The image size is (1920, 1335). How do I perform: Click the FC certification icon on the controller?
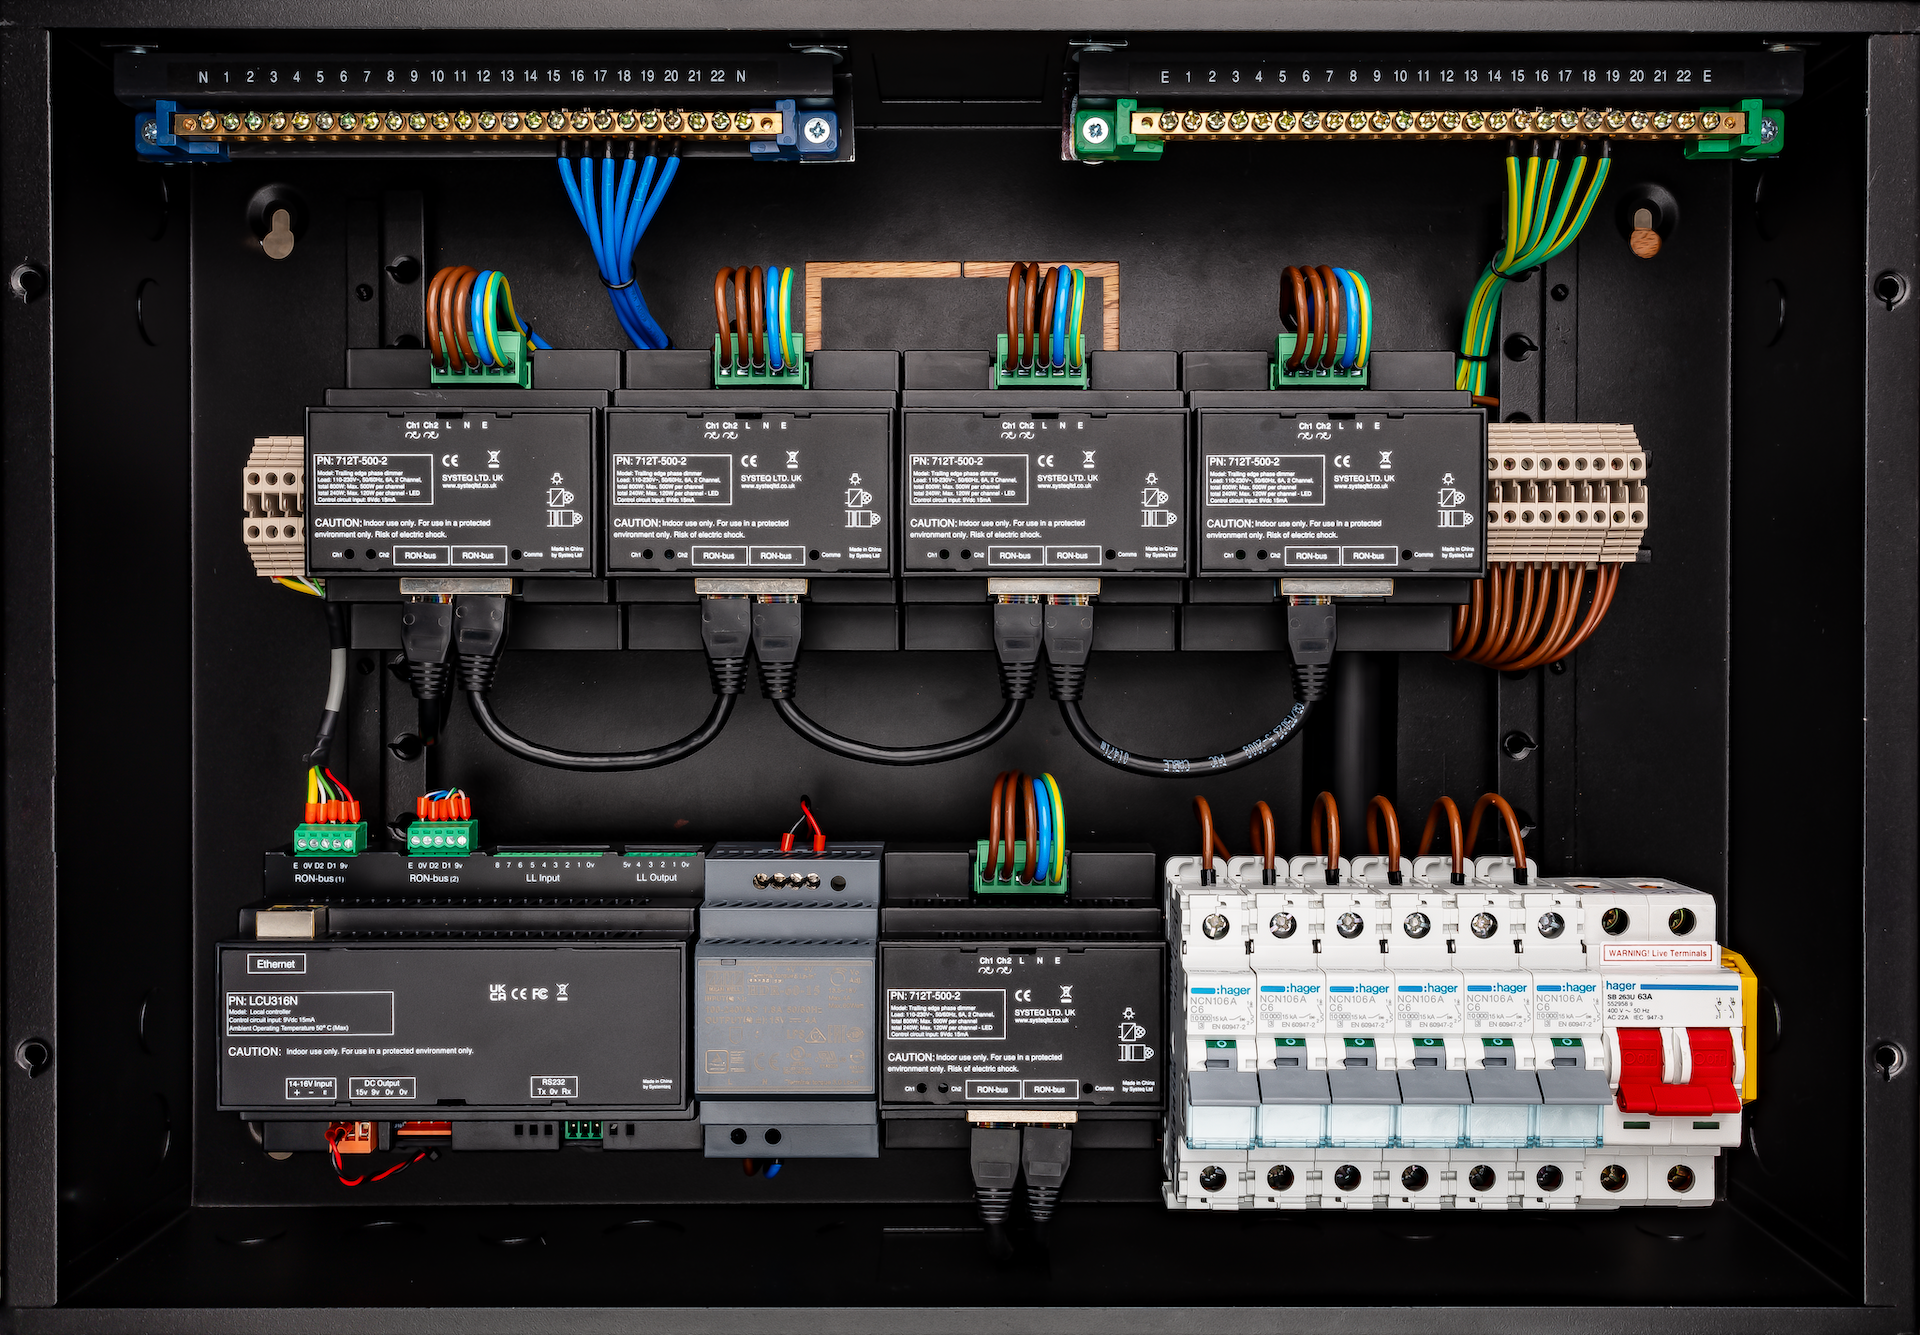tap(539, 993)
